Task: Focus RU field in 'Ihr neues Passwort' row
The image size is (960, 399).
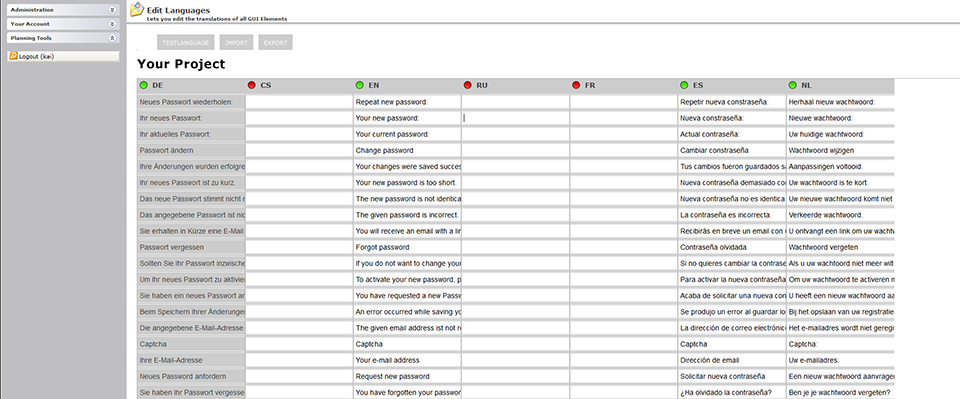Action: coord(516,117)
